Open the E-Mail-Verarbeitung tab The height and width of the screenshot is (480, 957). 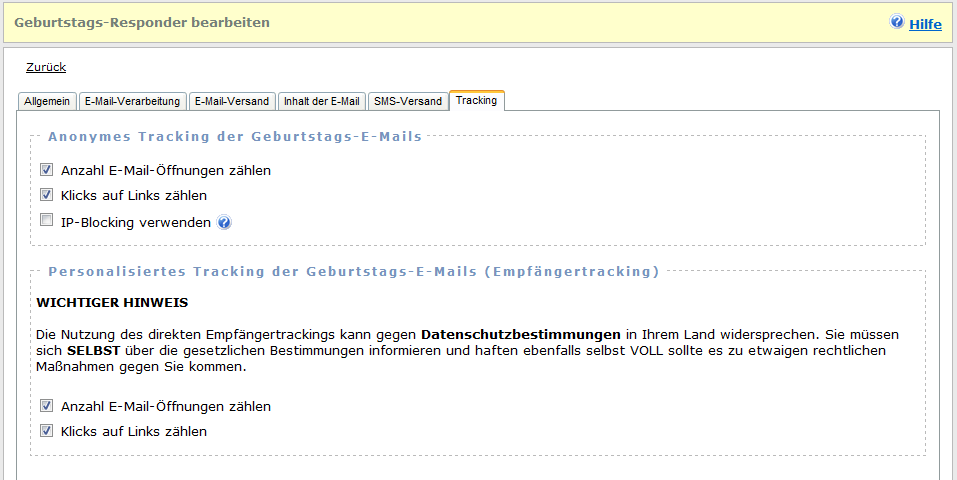[x=132, y=101]
